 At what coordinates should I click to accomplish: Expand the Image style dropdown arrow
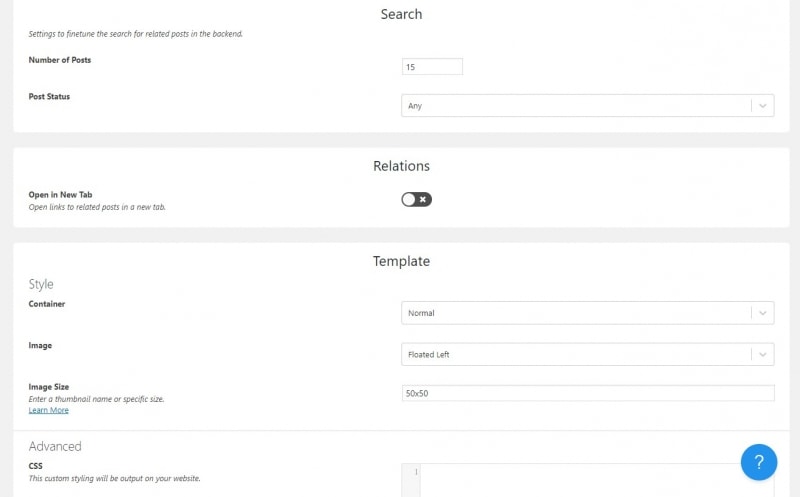(x=763, y=354)
